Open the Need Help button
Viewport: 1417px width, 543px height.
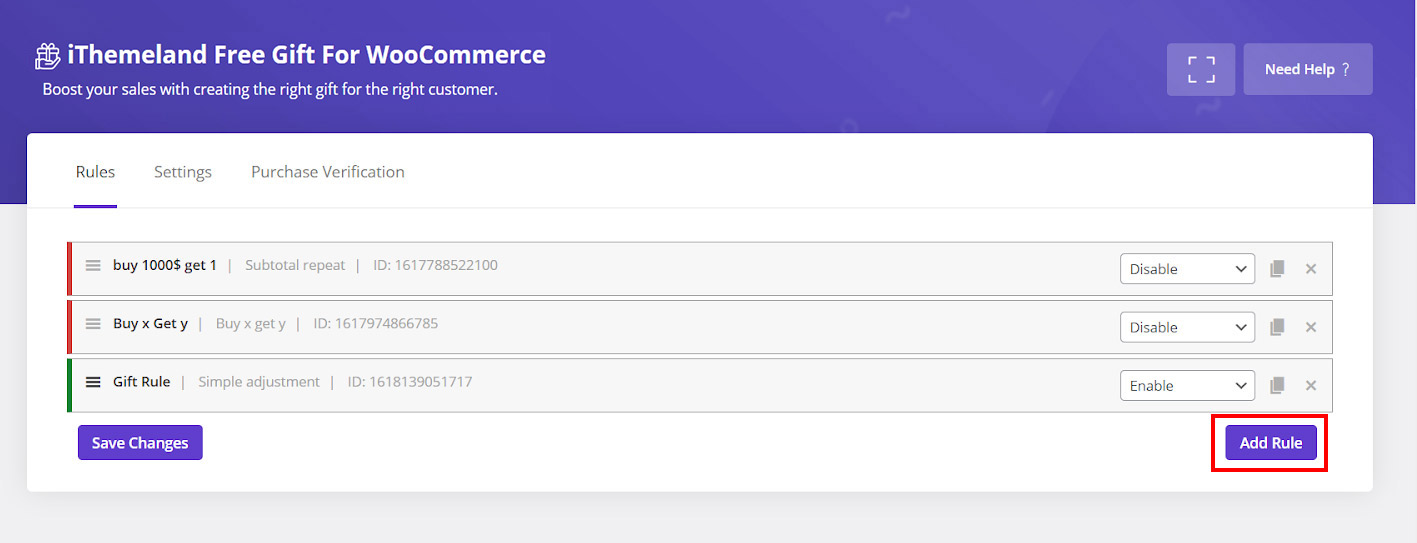click(1307, 69)
